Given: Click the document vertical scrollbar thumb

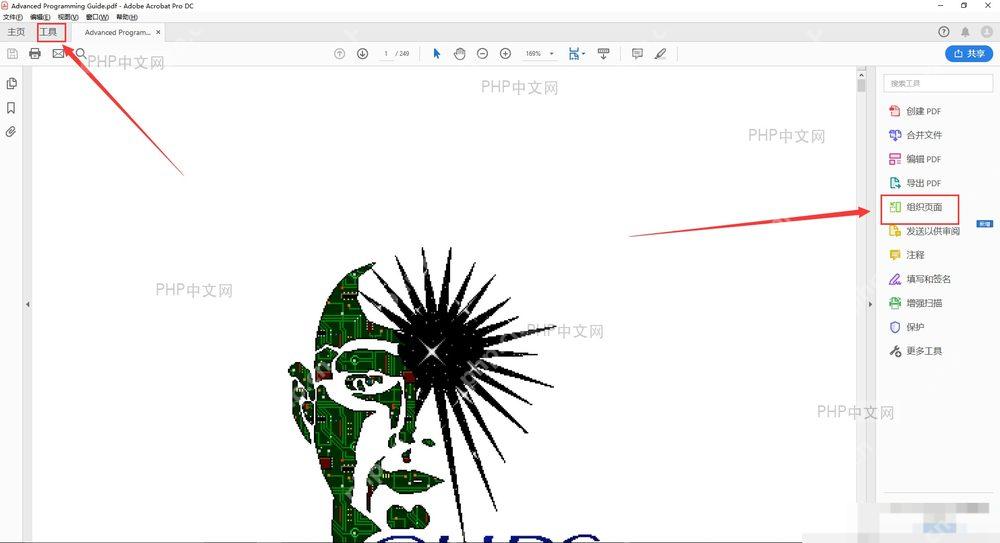Looking at the screenshot, I should [x=862, y=85].
